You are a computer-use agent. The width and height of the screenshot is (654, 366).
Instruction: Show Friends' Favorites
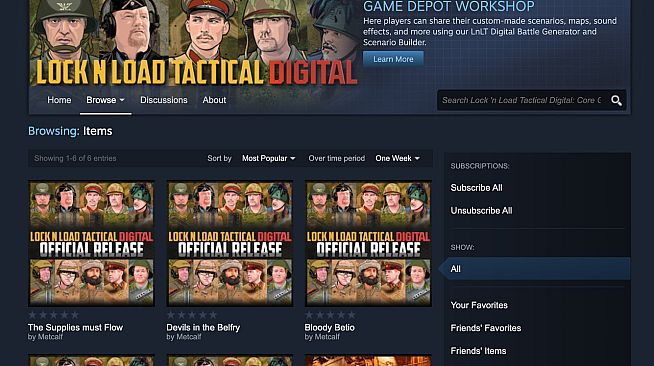[x=486, y=328]
